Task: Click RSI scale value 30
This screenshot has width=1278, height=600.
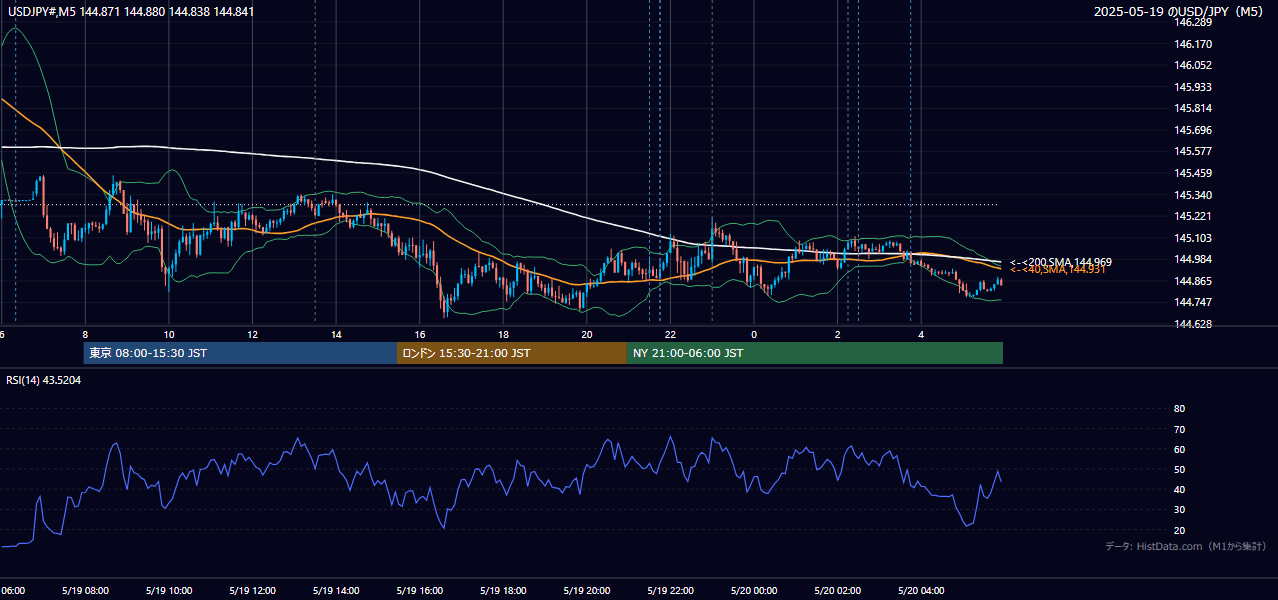Action: pos(1179,509)
